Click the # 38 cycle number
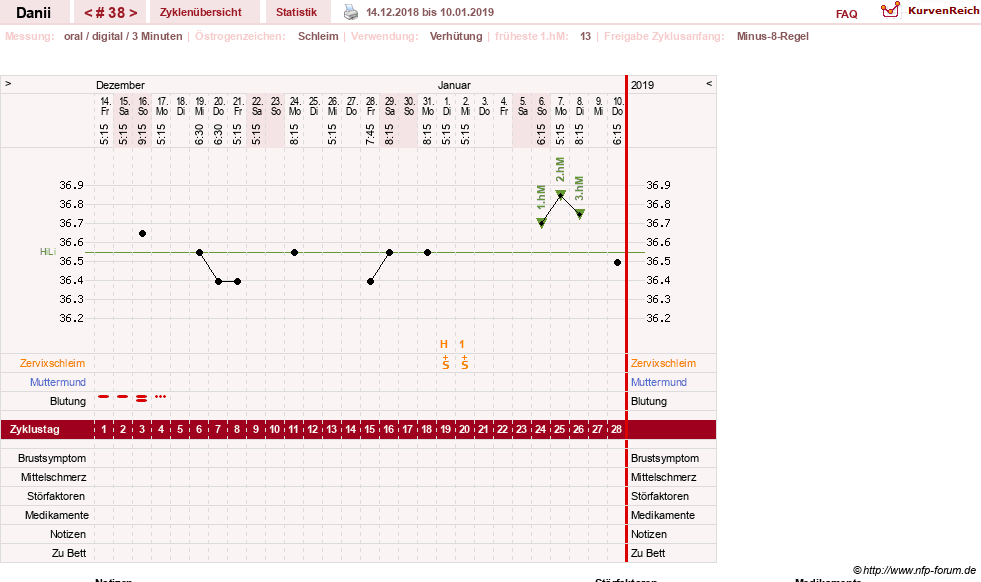This screenshot has height=582, width=981. 110,13
